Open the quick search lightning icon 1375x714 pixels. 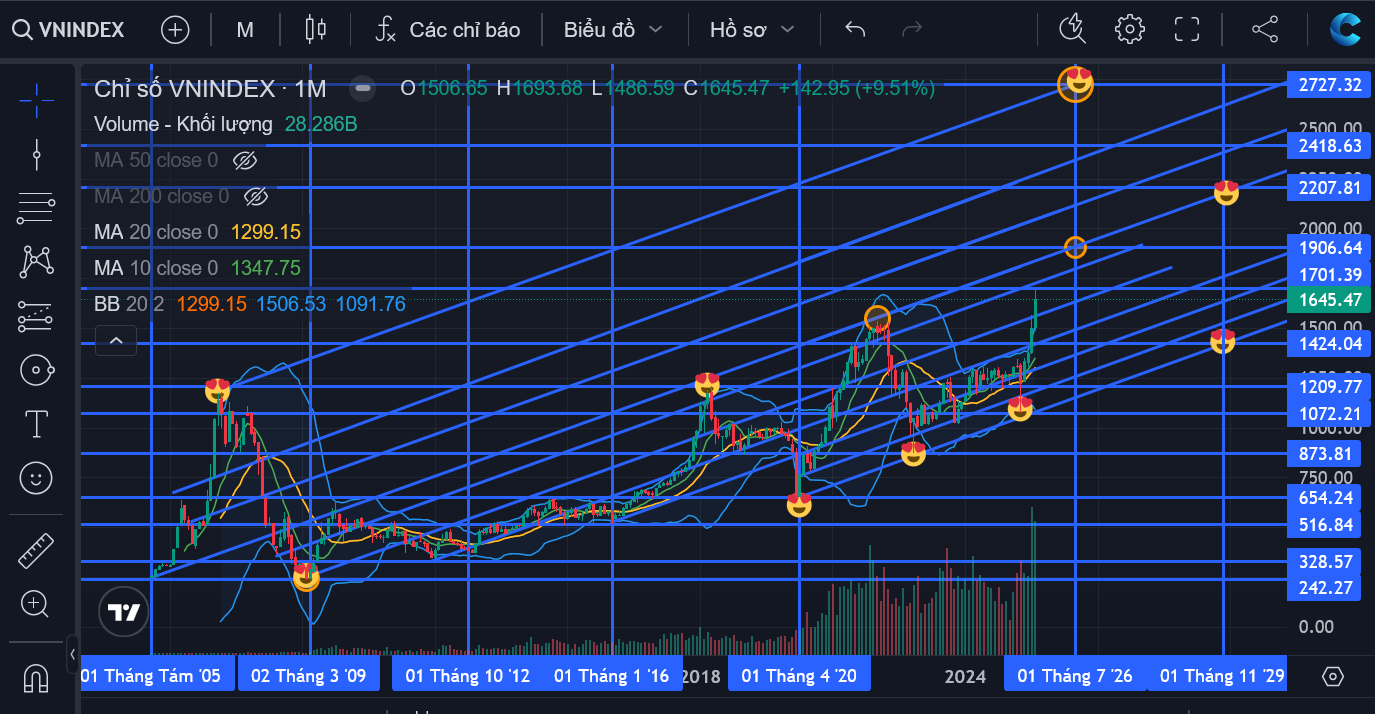[x=1073, y=29]
